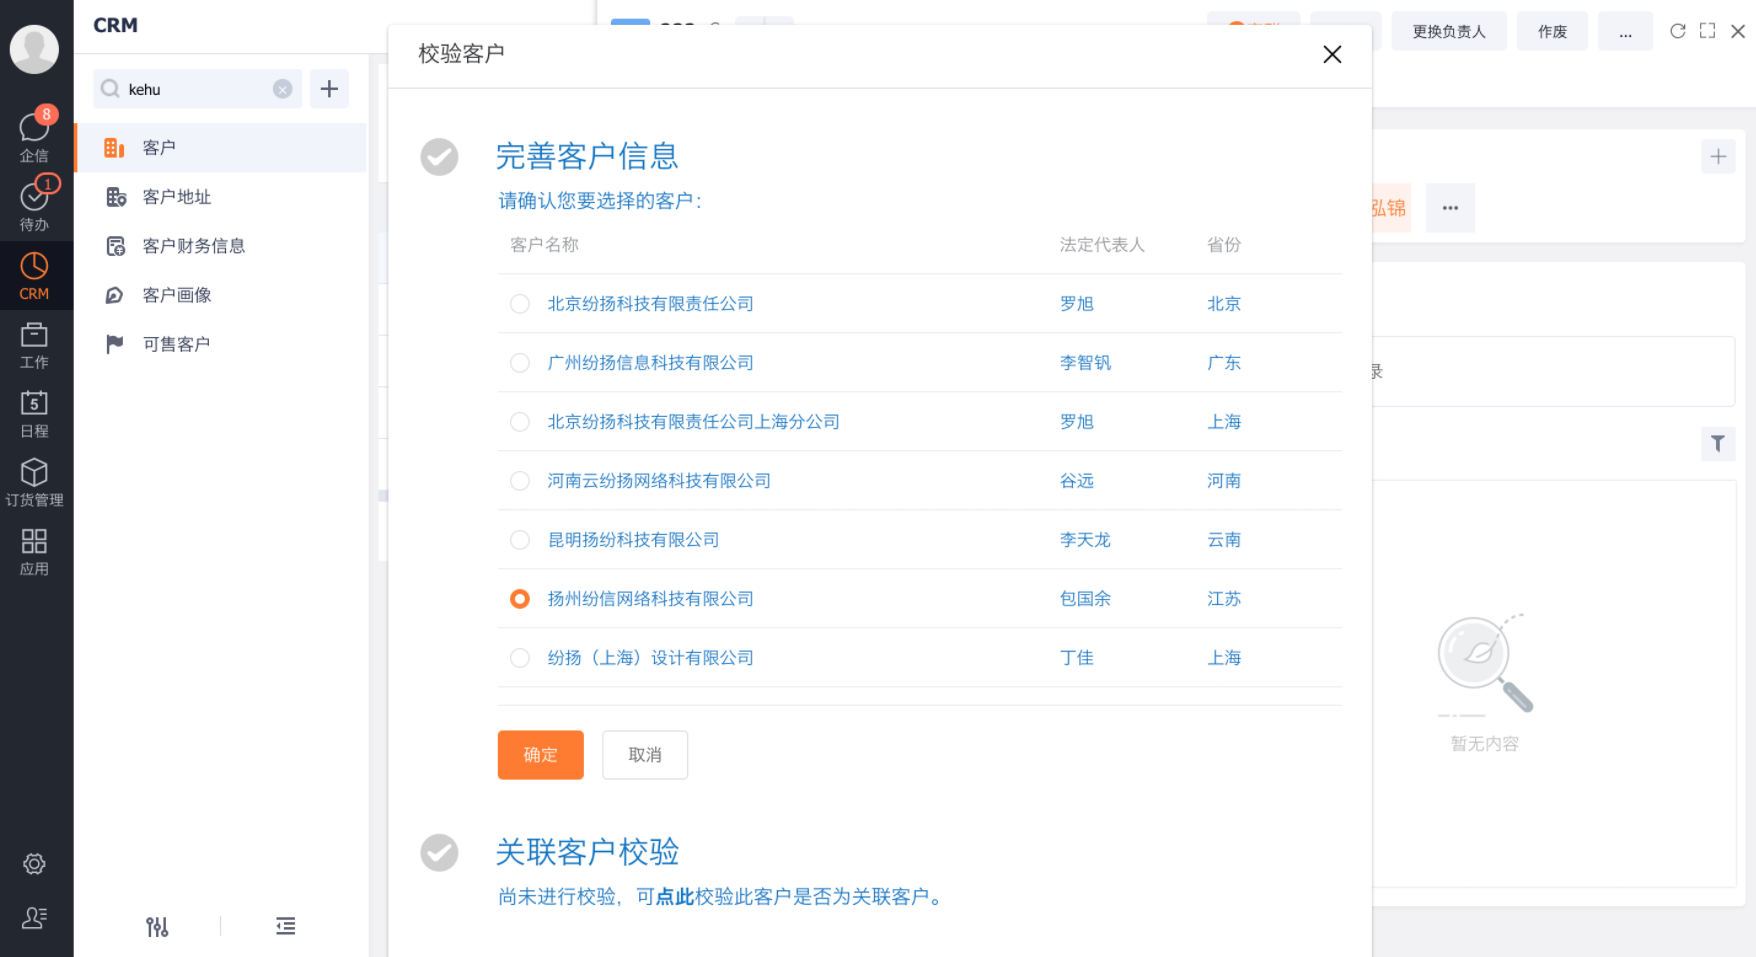Click province 江苏
The height and width of the screenshot is (957, 1756).
[x=1224, y=599]
